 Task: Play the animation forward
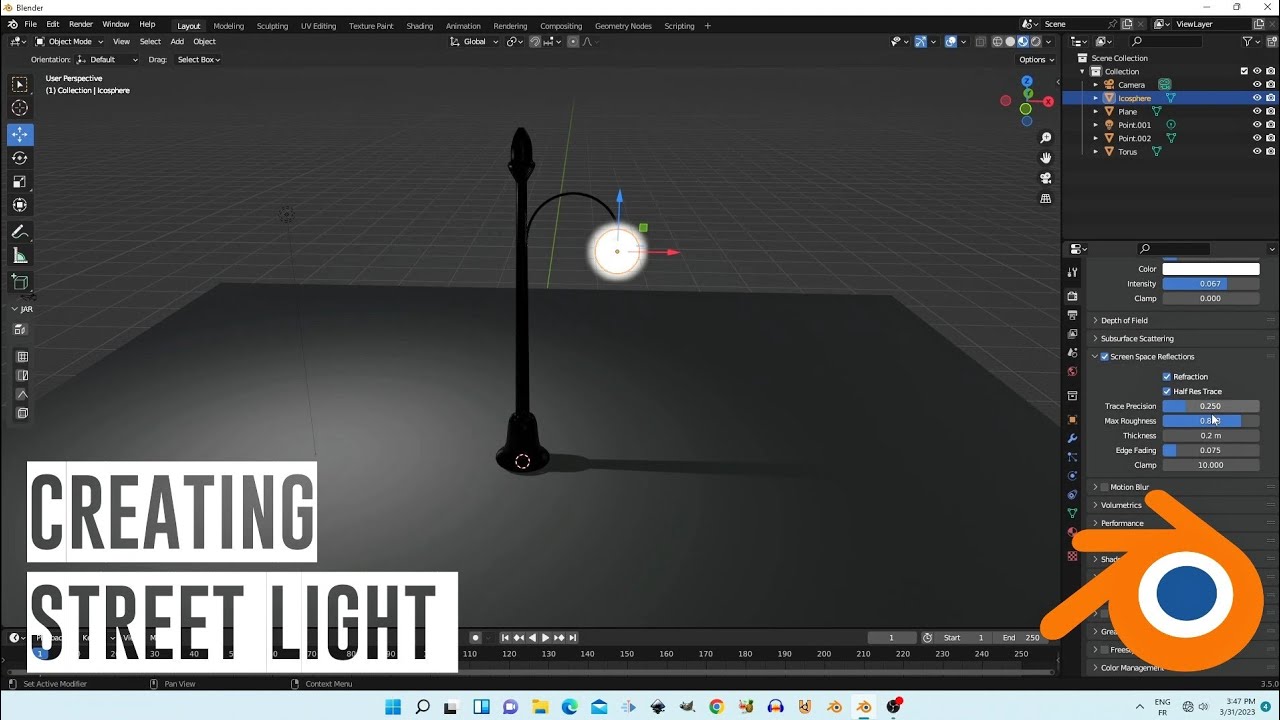tap(546, 638)
